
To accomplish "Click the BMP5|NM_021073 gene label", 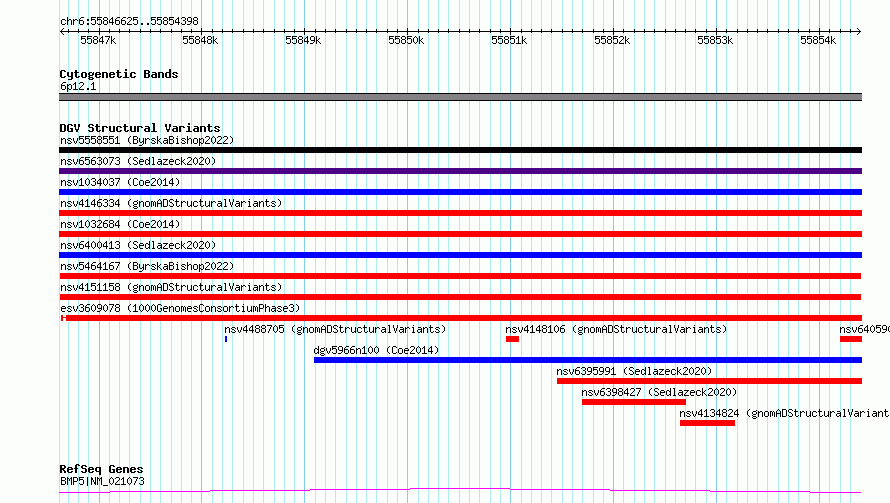I will tap(102, 481).
